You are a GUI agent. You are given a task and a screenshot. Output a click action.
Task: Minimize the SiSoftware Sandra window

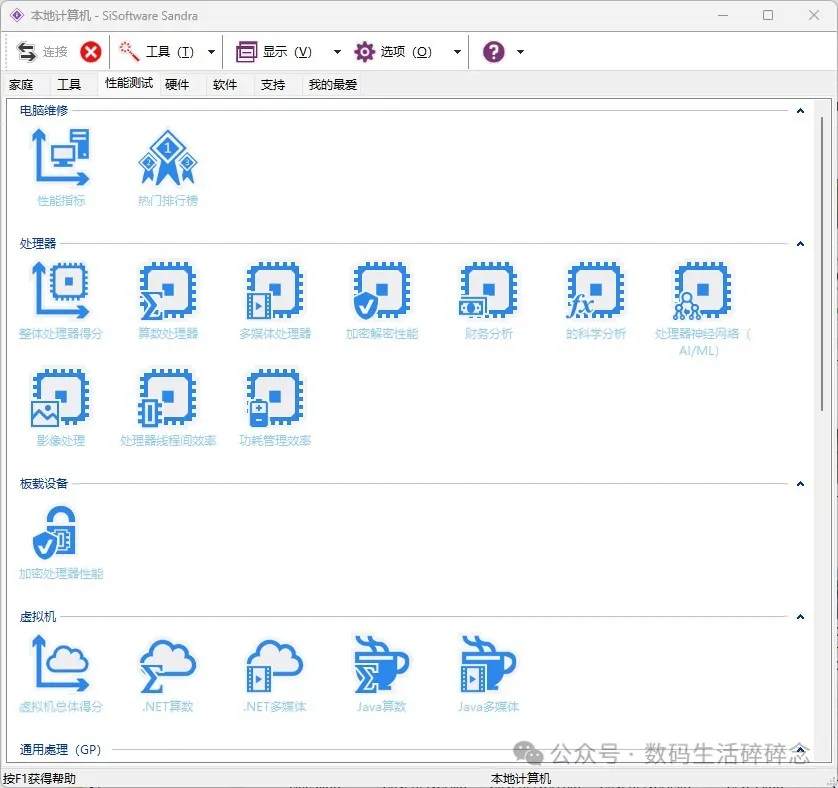[723, 16]
